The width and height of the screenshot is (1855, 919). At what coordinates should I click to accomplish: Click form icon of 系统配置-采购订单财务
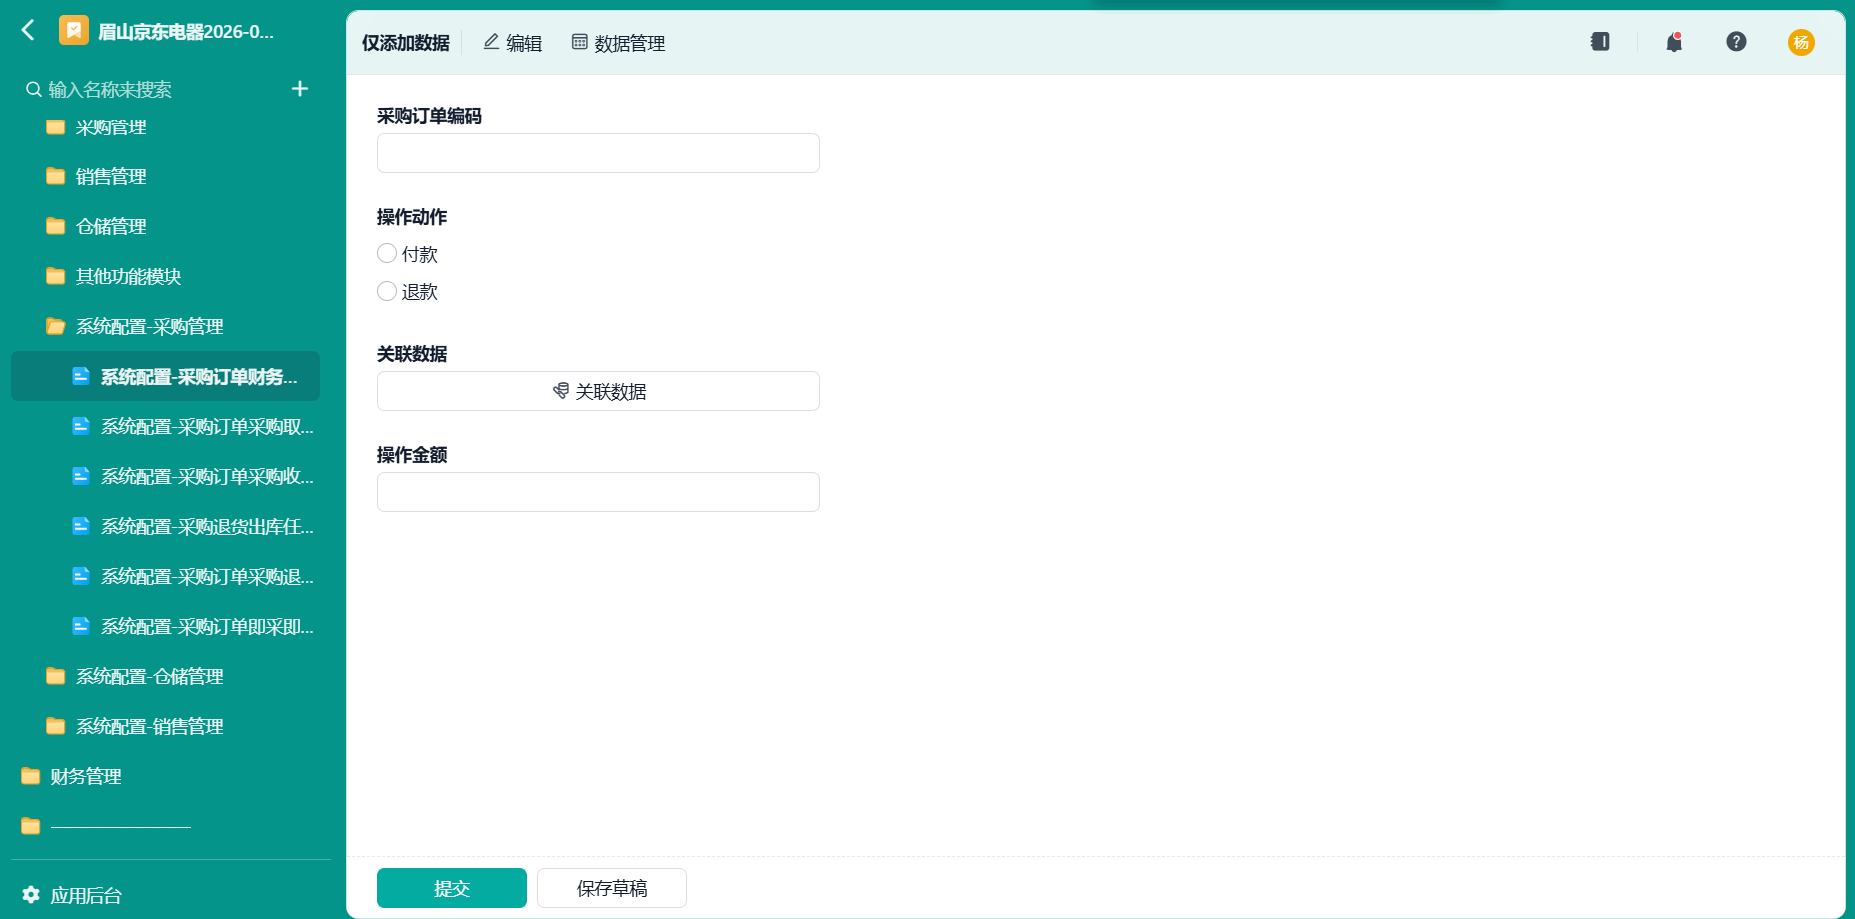pyautogui.click(x=81, y=376)
